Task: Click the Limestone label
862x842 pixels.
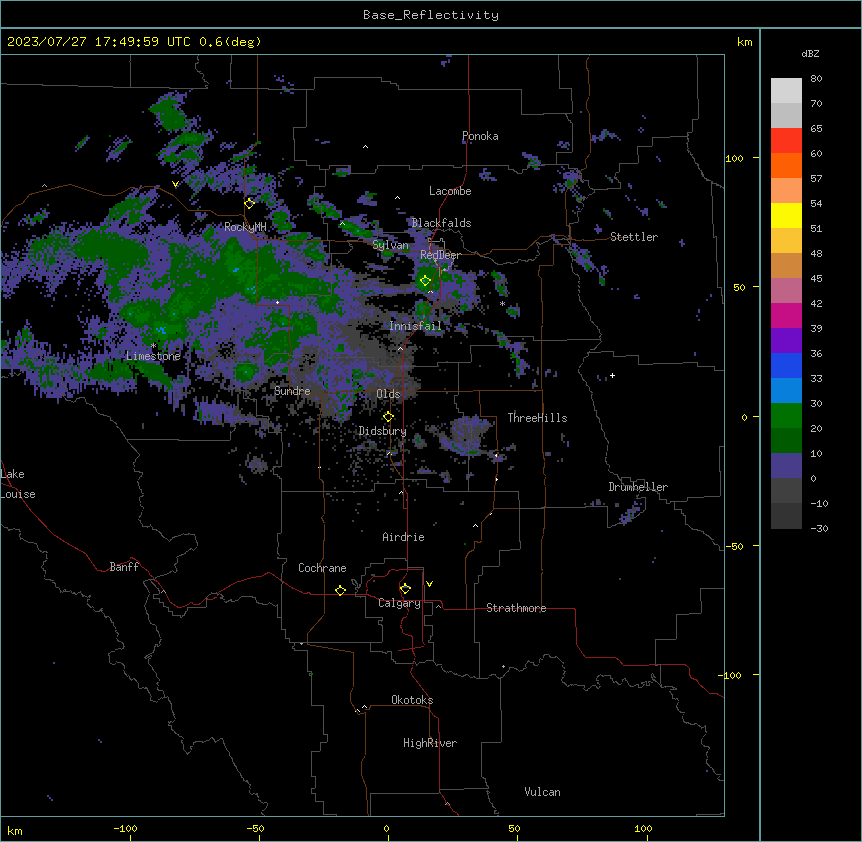Action: coord(153,356)
